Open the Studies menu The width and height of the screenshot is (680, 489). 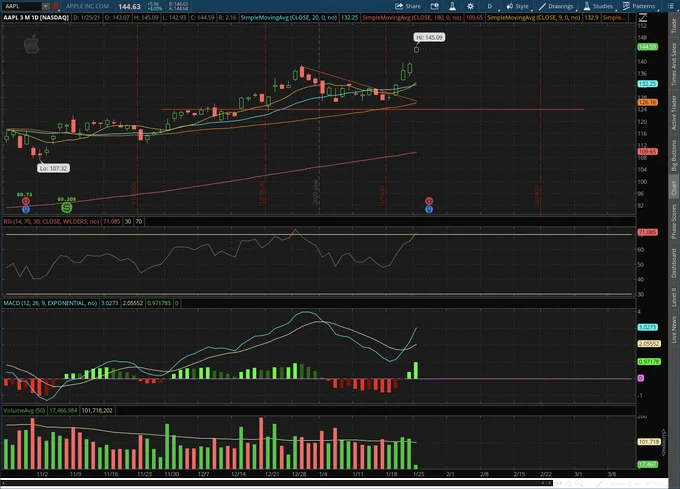coord(598,6)
